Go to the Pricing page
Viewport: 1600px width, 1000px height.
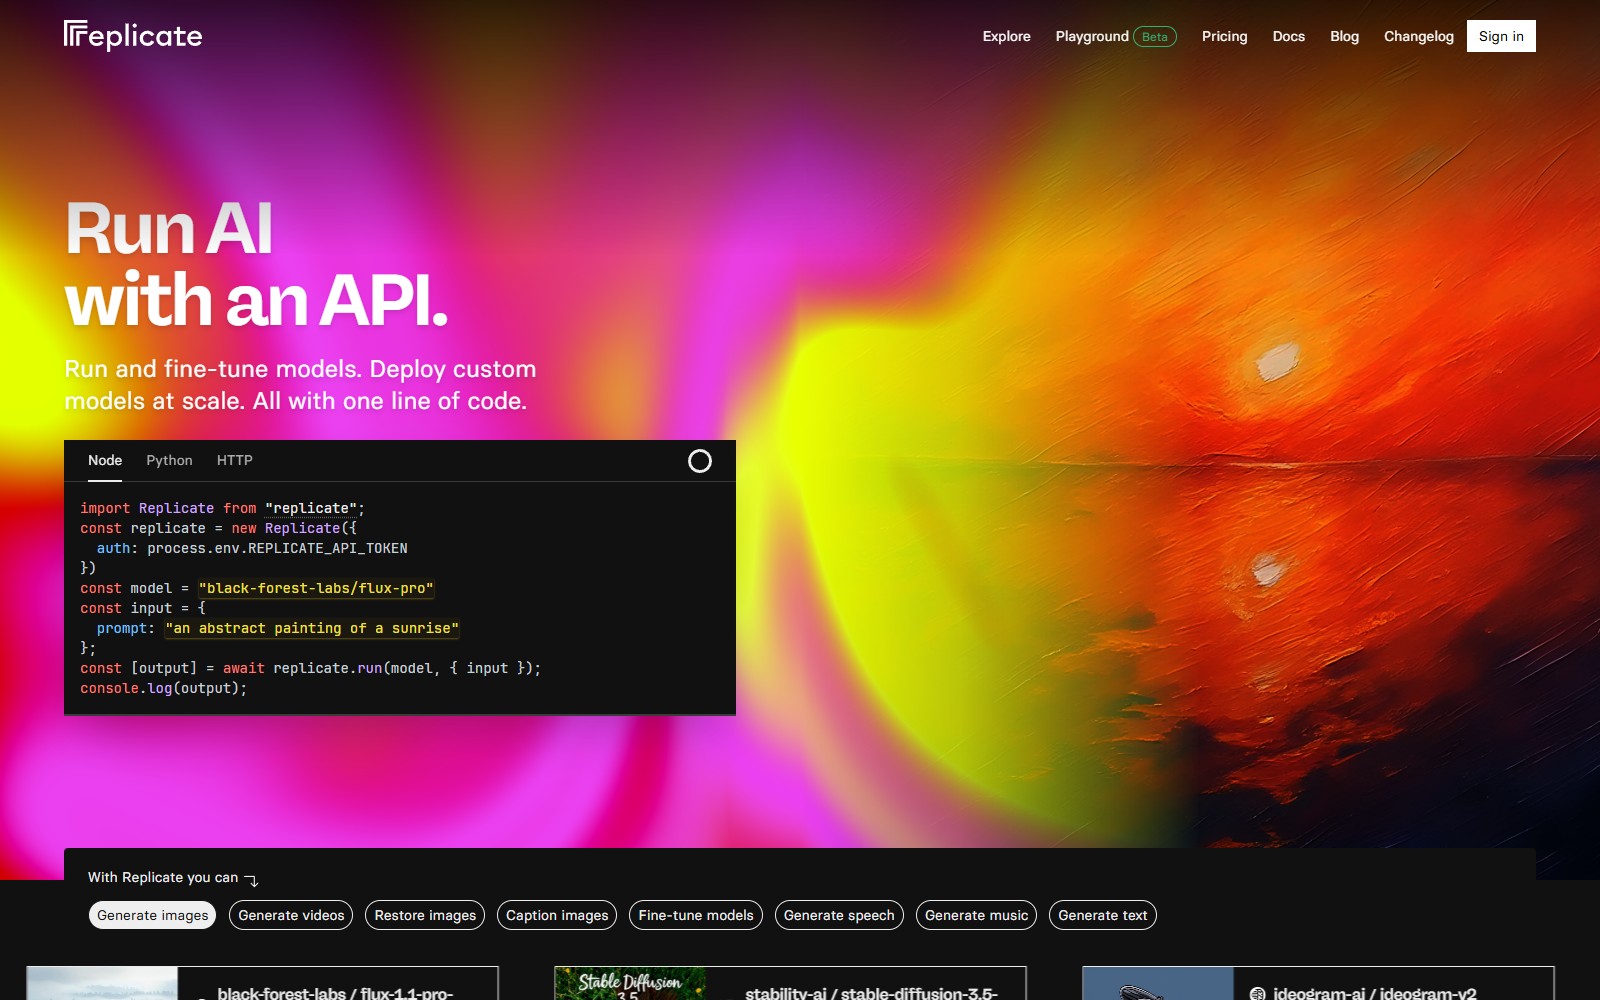pyautogui.click(x=1224, y=36)
